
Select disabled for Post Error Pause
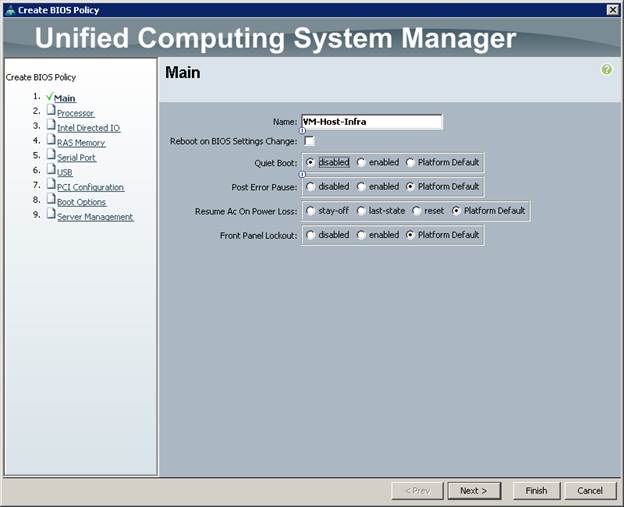point(310,187)
